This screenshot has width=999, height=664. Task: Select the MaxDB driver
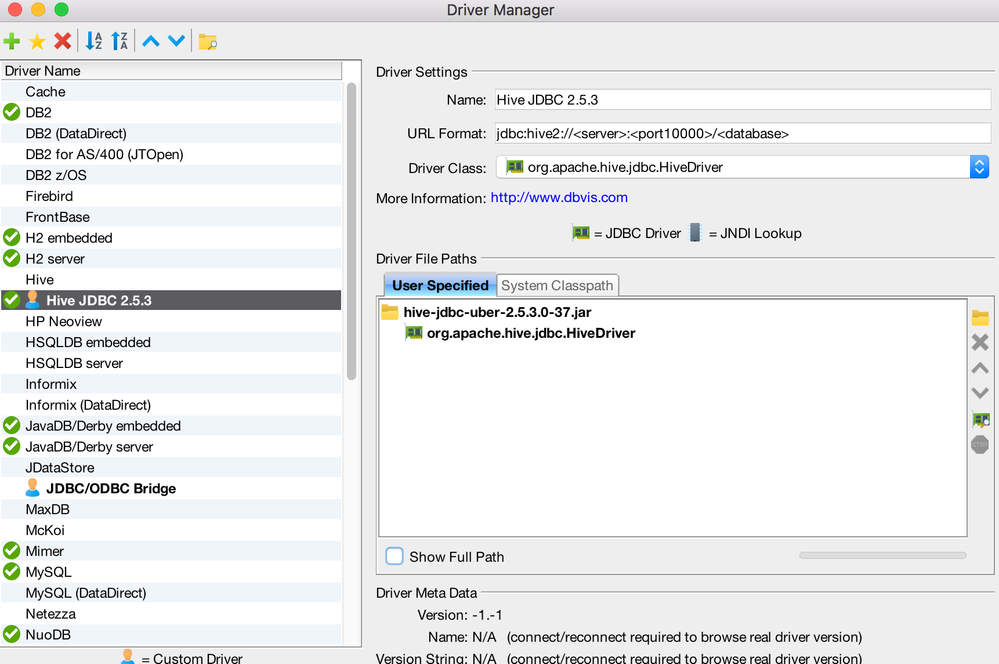171,509
